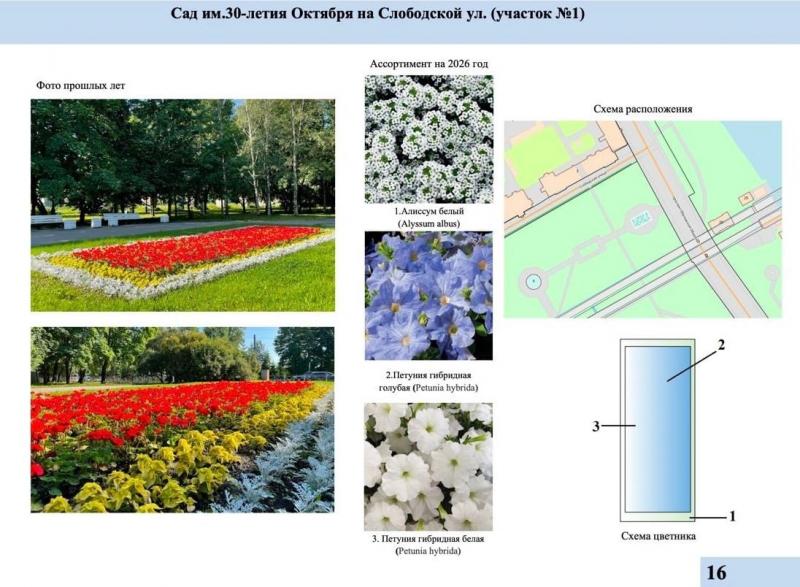Open the top photo of the red flowerbed
This screenshot has width=800, height=587.
[x=183, y=205]
